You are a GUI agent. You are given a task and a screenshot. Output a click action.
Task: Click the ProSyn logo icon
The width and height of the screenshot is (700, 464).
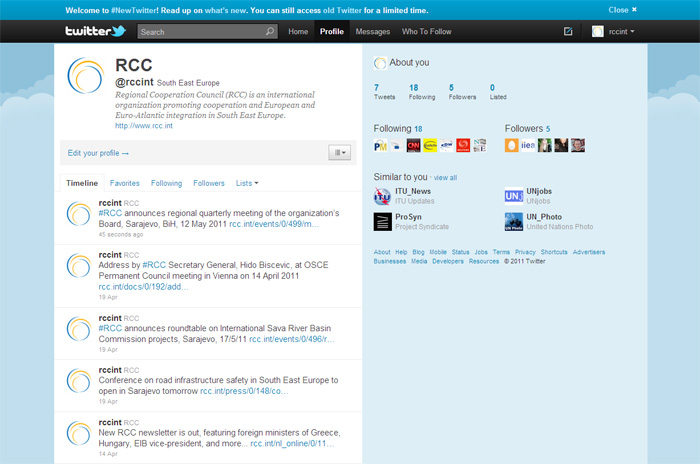383,222
